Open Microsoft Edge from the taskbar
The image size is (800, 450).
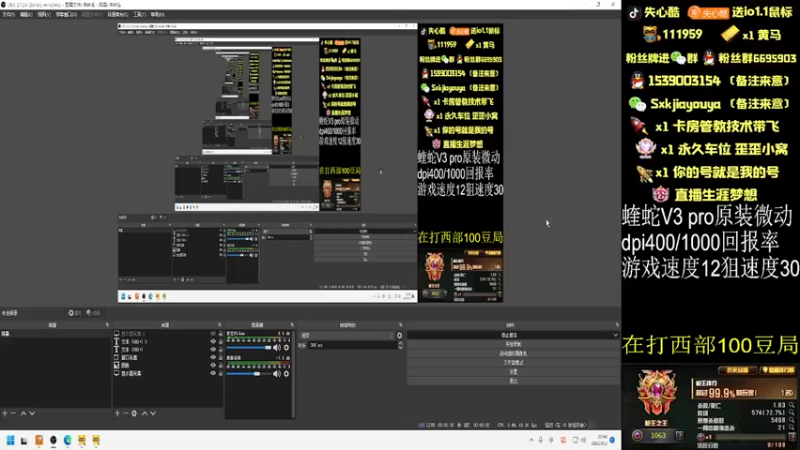pyautogui.click(x=67, y=440)
